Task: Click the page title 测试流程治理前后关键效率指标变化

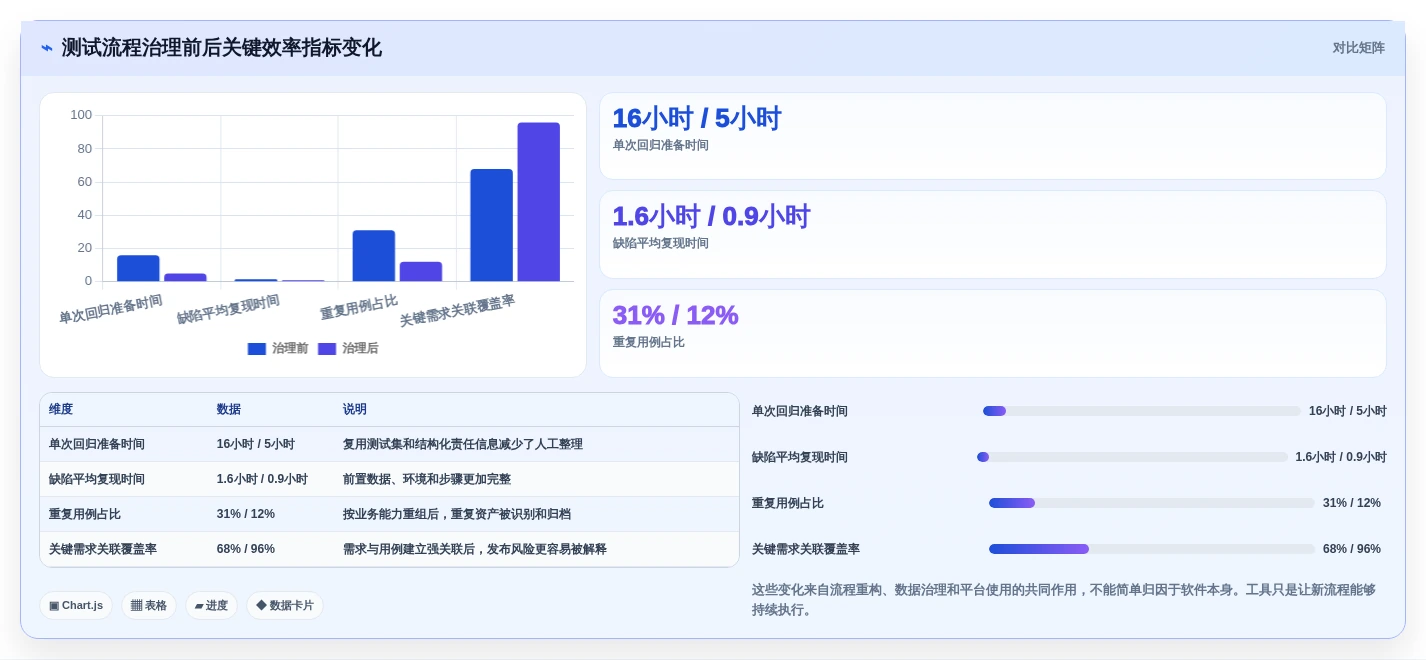Action: 222,48
